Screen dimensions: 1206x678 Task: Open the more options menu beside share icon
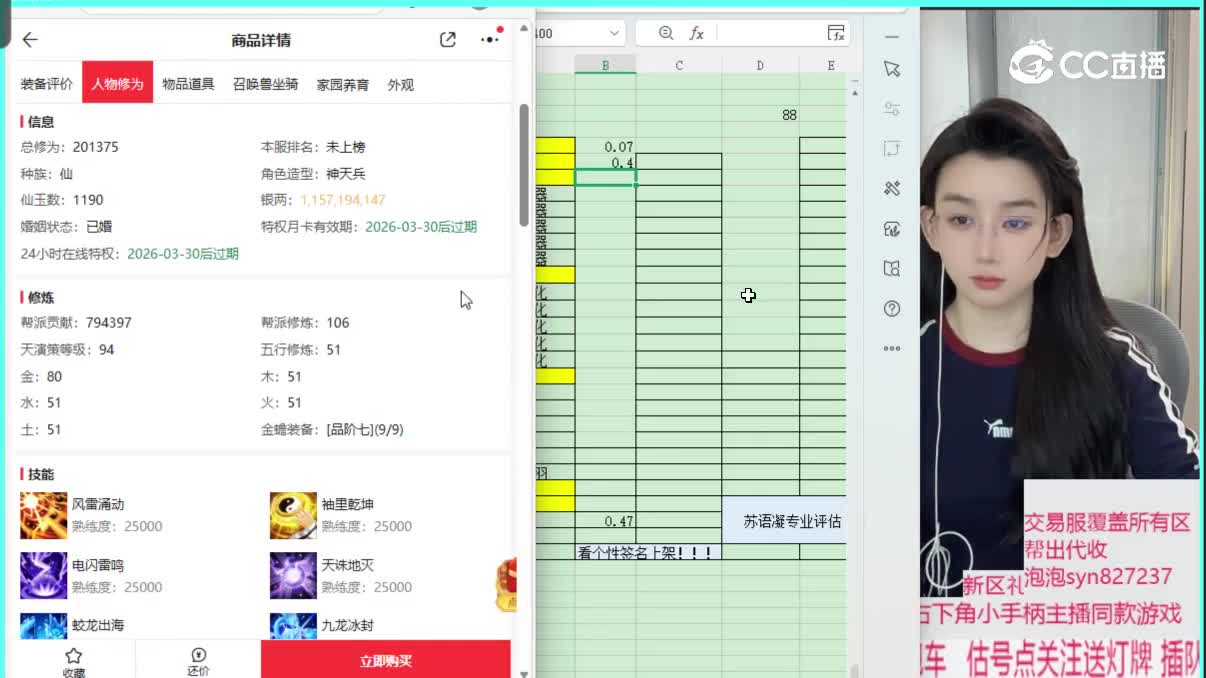[487, 39]
